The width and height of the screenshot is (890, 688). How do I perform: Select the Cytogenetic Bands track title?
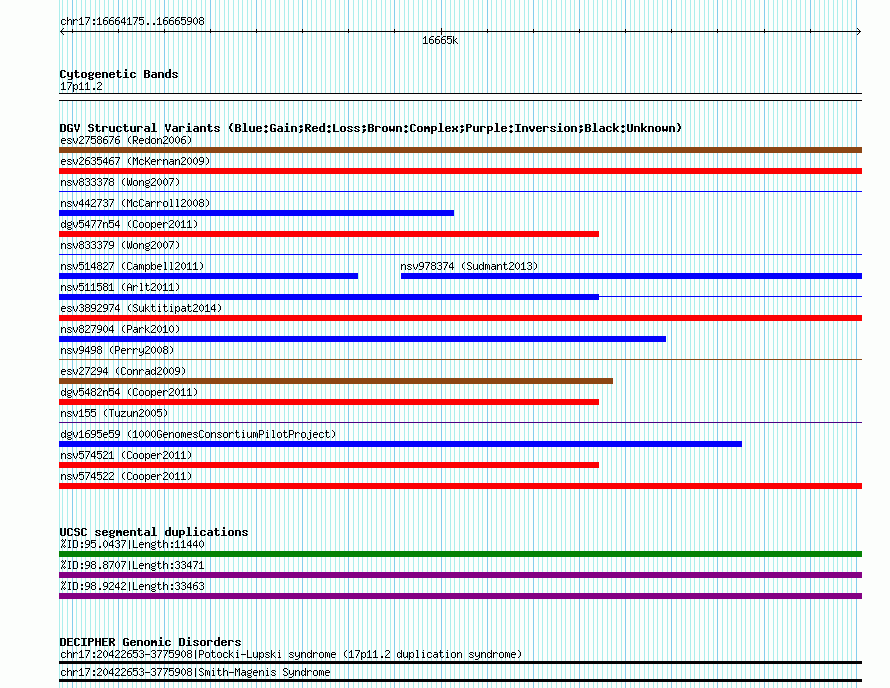[119, 74]
